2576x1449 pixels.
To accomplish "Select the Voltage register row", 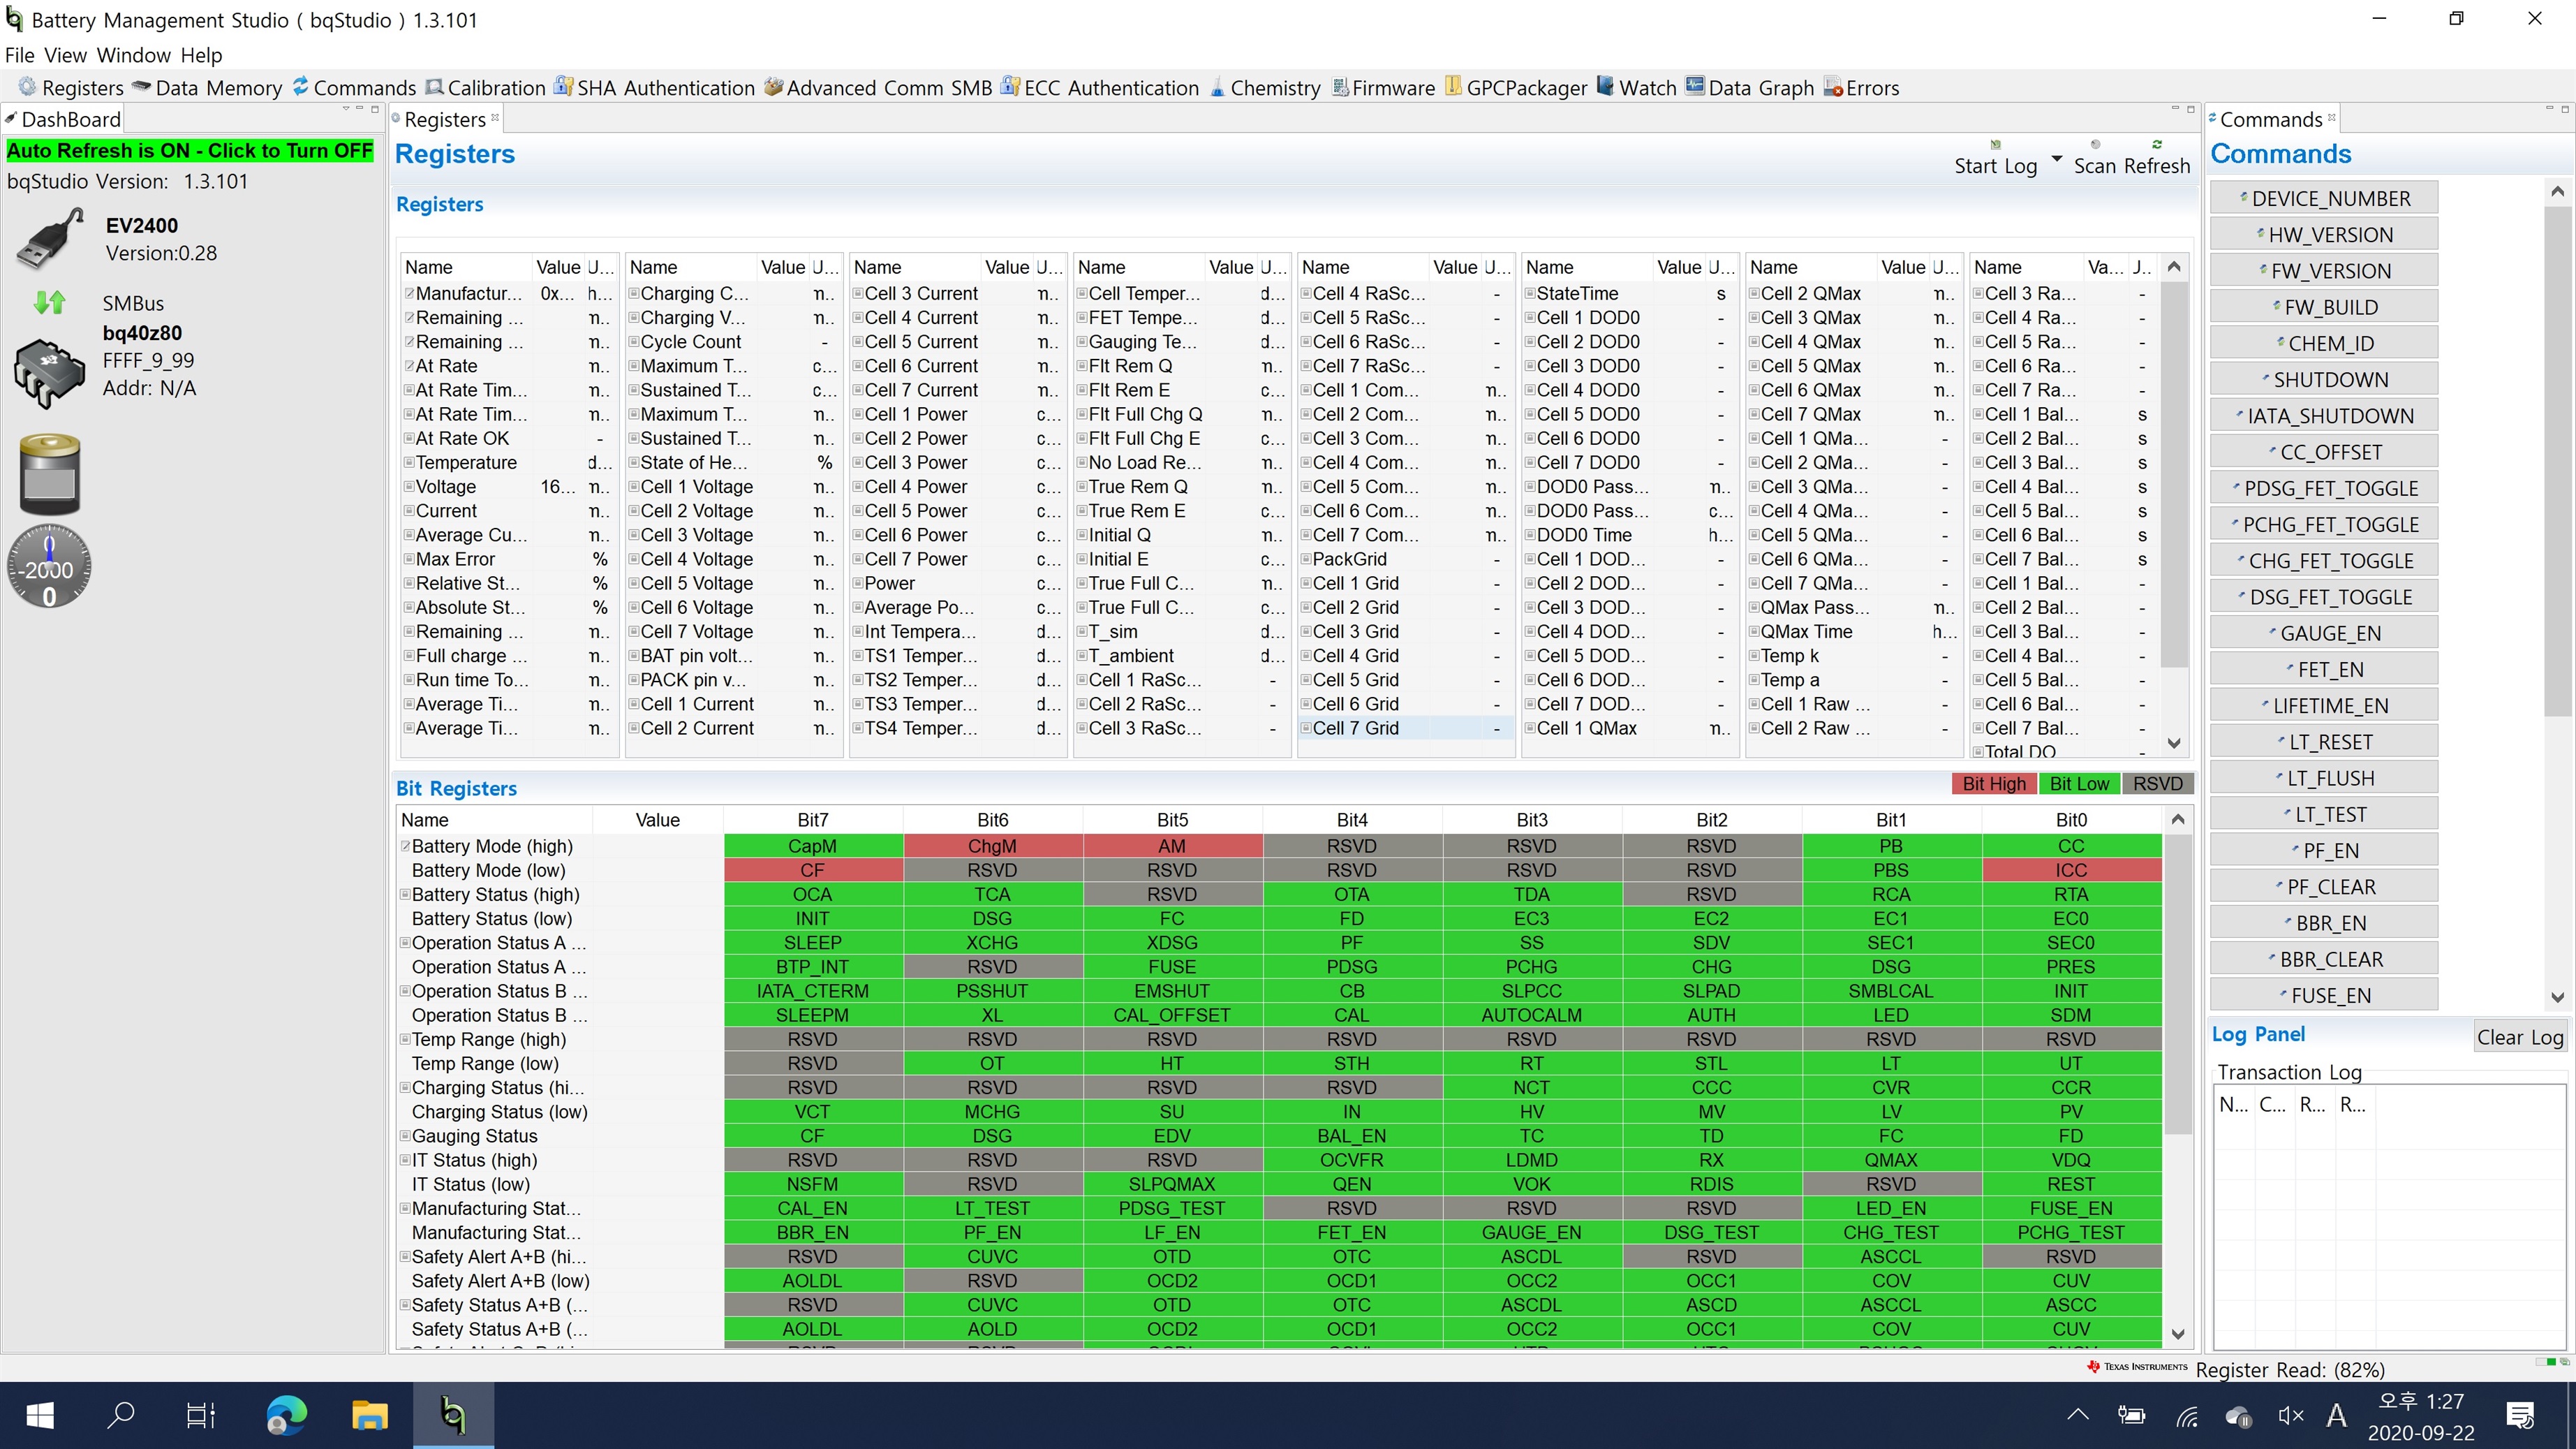I will pyautogui.click(x=509, y=487).
